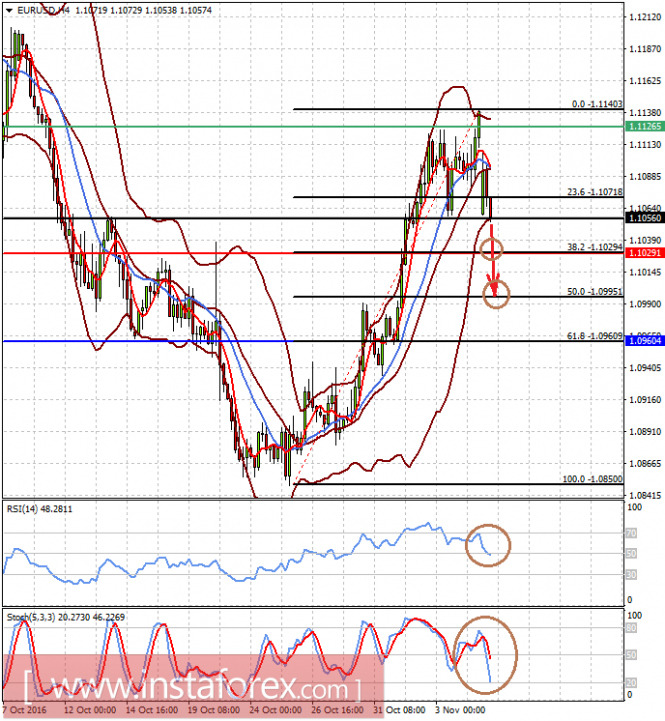Select the green 1.11265 price label
Screen dimensions: 665x721
coord(645,126)
